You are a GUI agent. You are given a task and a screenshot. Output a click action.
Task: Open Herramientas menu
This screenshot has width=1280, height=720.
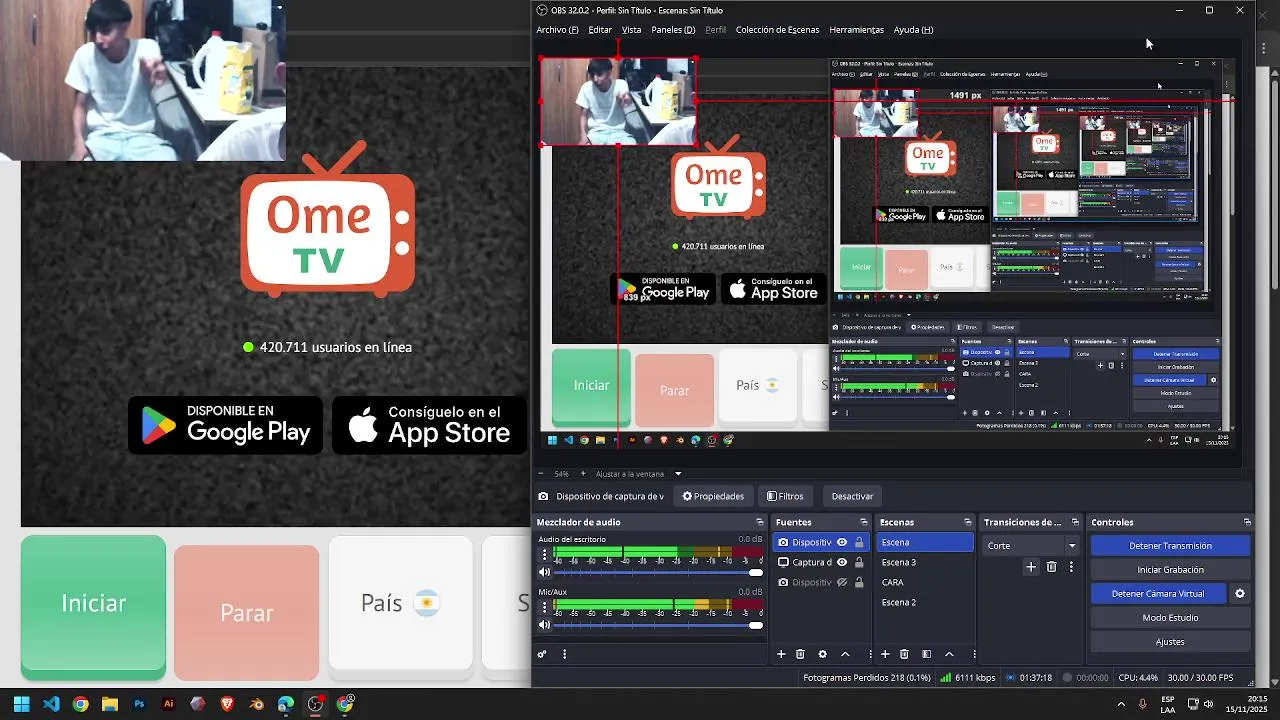click(856, 30)
